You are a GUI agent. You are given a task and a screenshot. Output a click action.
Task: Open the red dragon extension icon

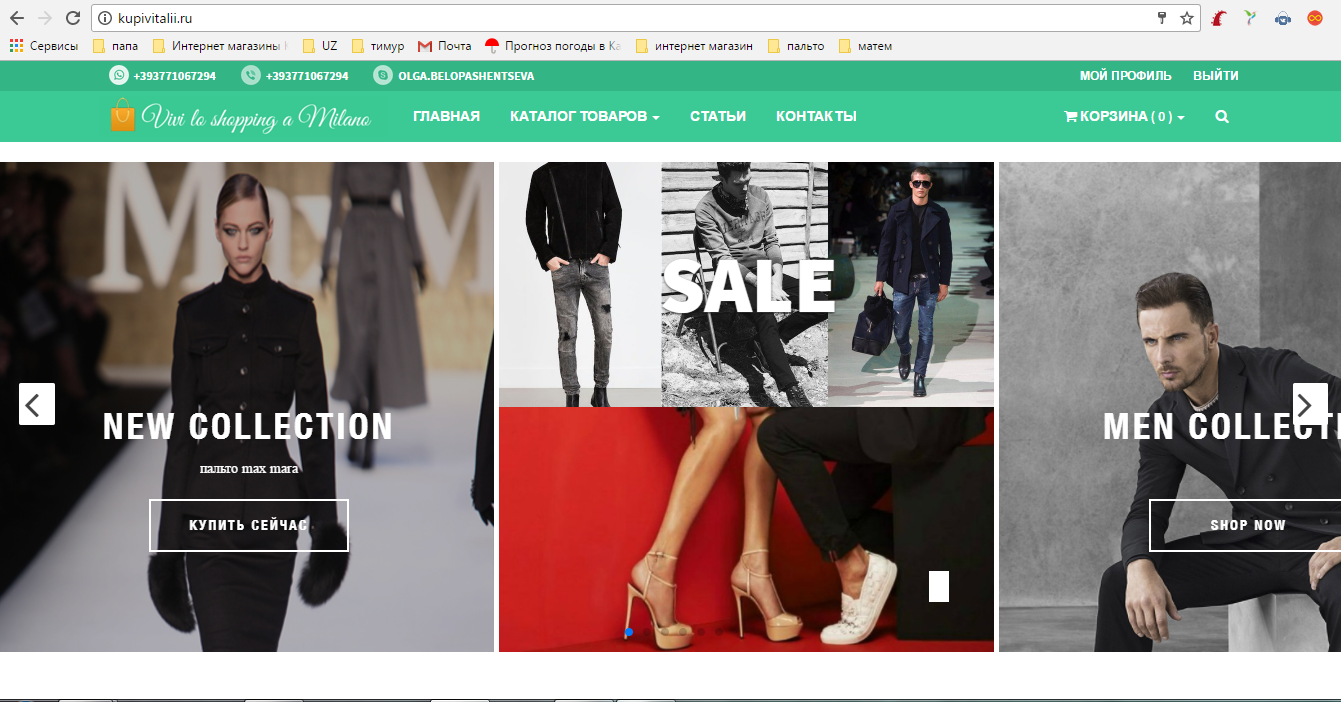click(1219, 18)
